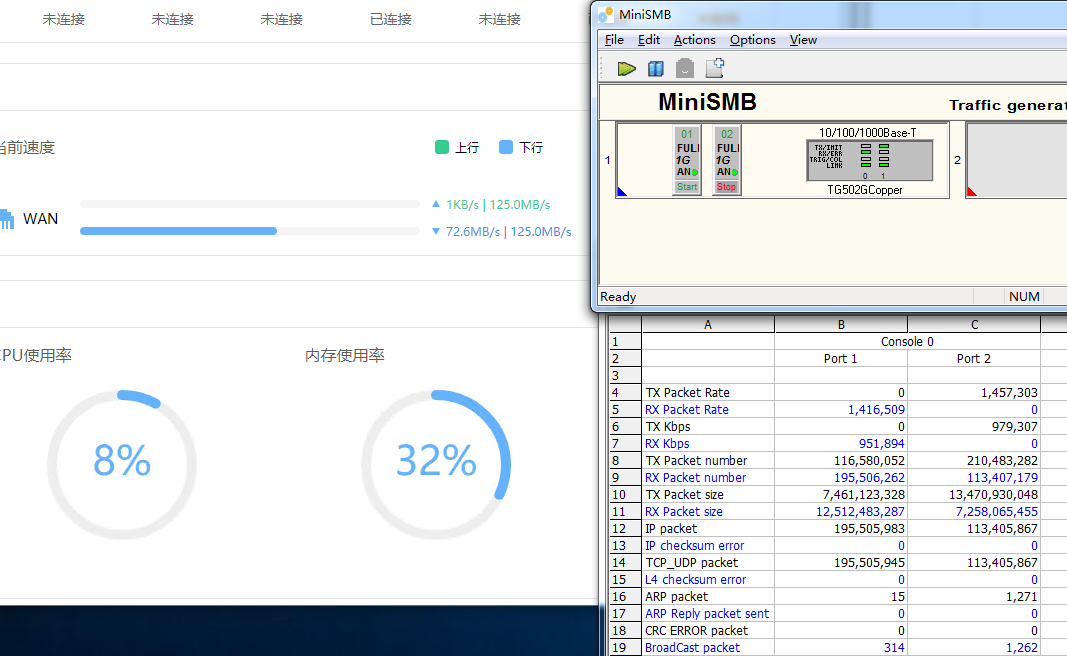Click blue triangle marker of slot 1
Viewport: 1067px width, 656px height.
pyautogui.click(x=621, y=192)
